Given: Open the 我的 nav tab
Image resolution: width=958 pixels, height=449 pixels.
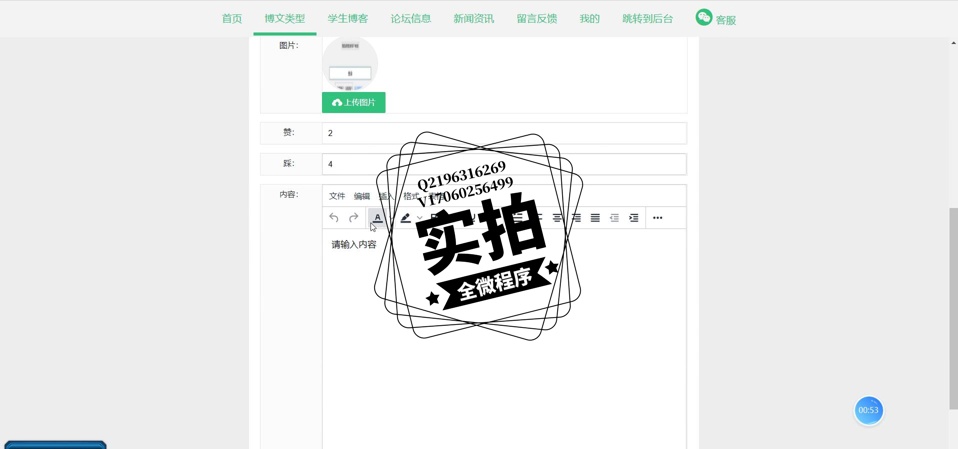Looking at the screenshot, I should 590,18.
